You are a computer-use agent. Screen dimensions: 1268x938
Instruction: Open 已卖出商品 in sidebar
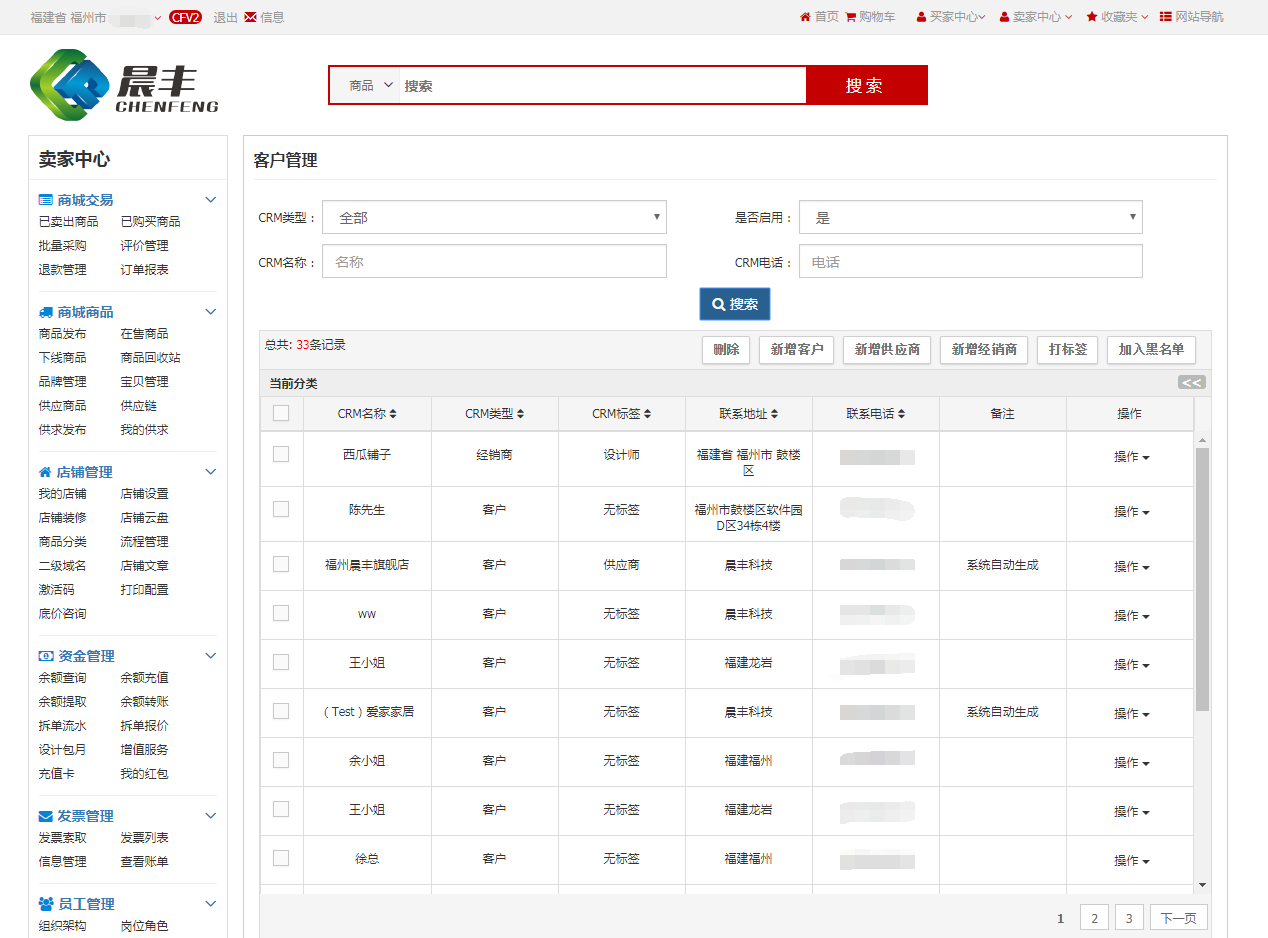click(x=68, y=222)
